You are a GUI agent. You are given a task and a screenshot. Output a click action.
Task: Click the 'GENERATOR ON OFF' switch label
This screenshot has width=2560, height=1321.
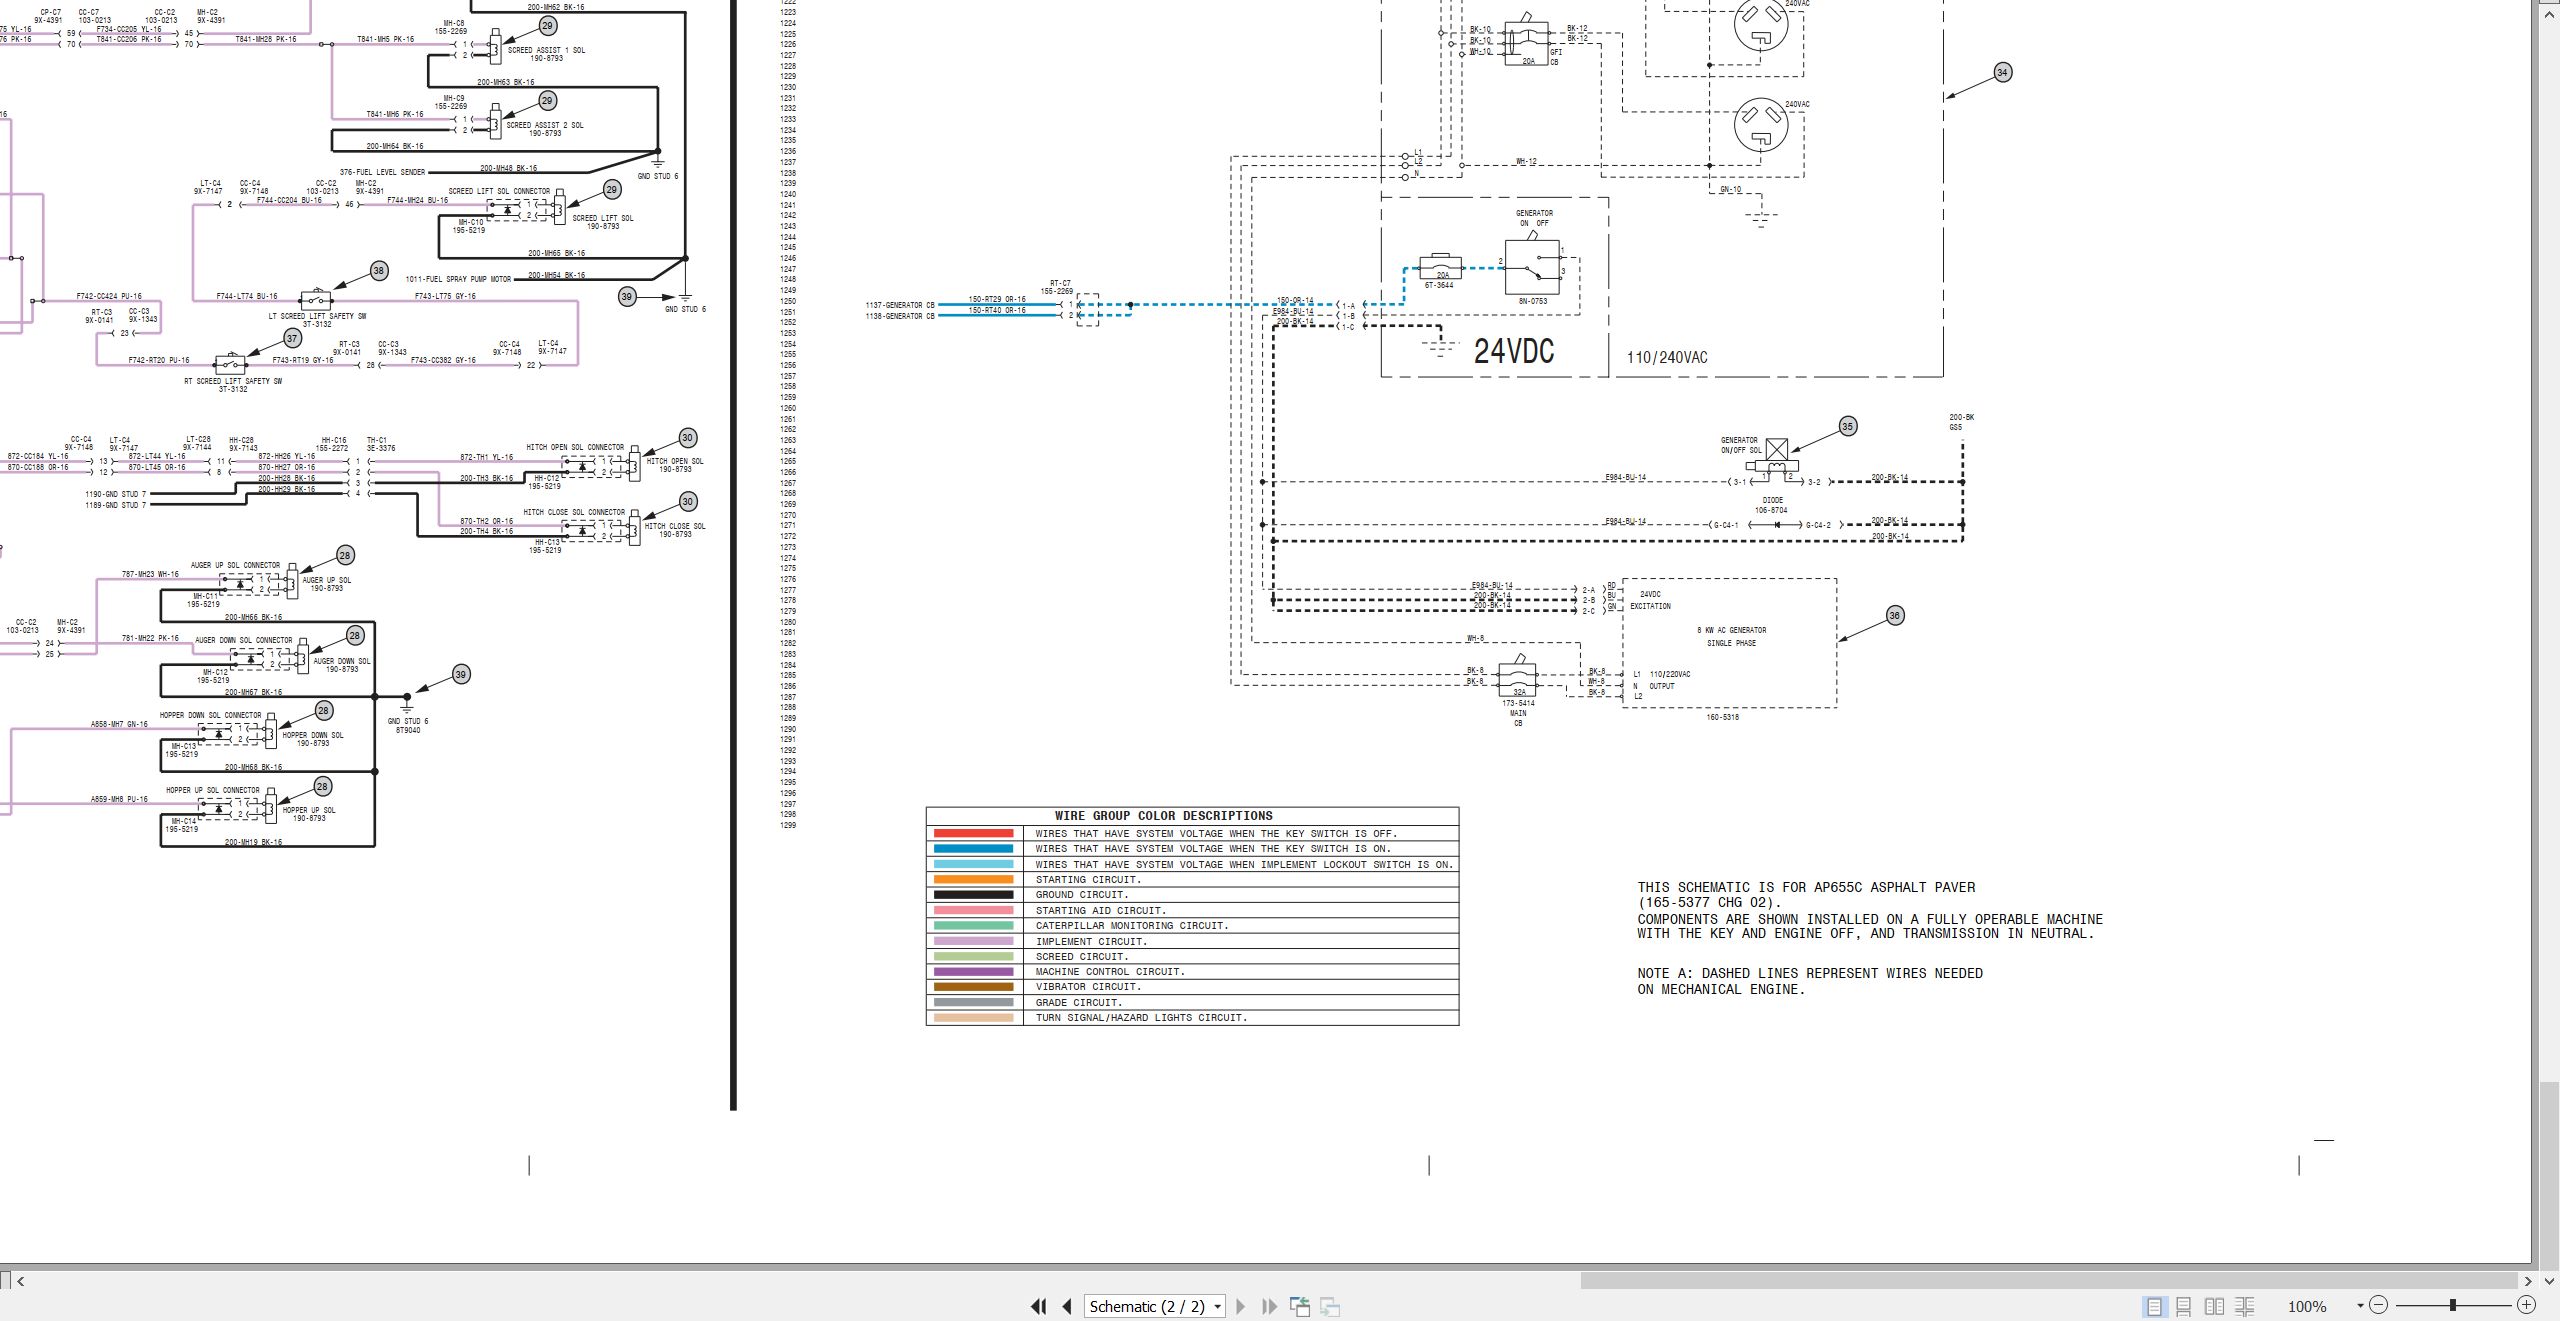point(1534,218)
